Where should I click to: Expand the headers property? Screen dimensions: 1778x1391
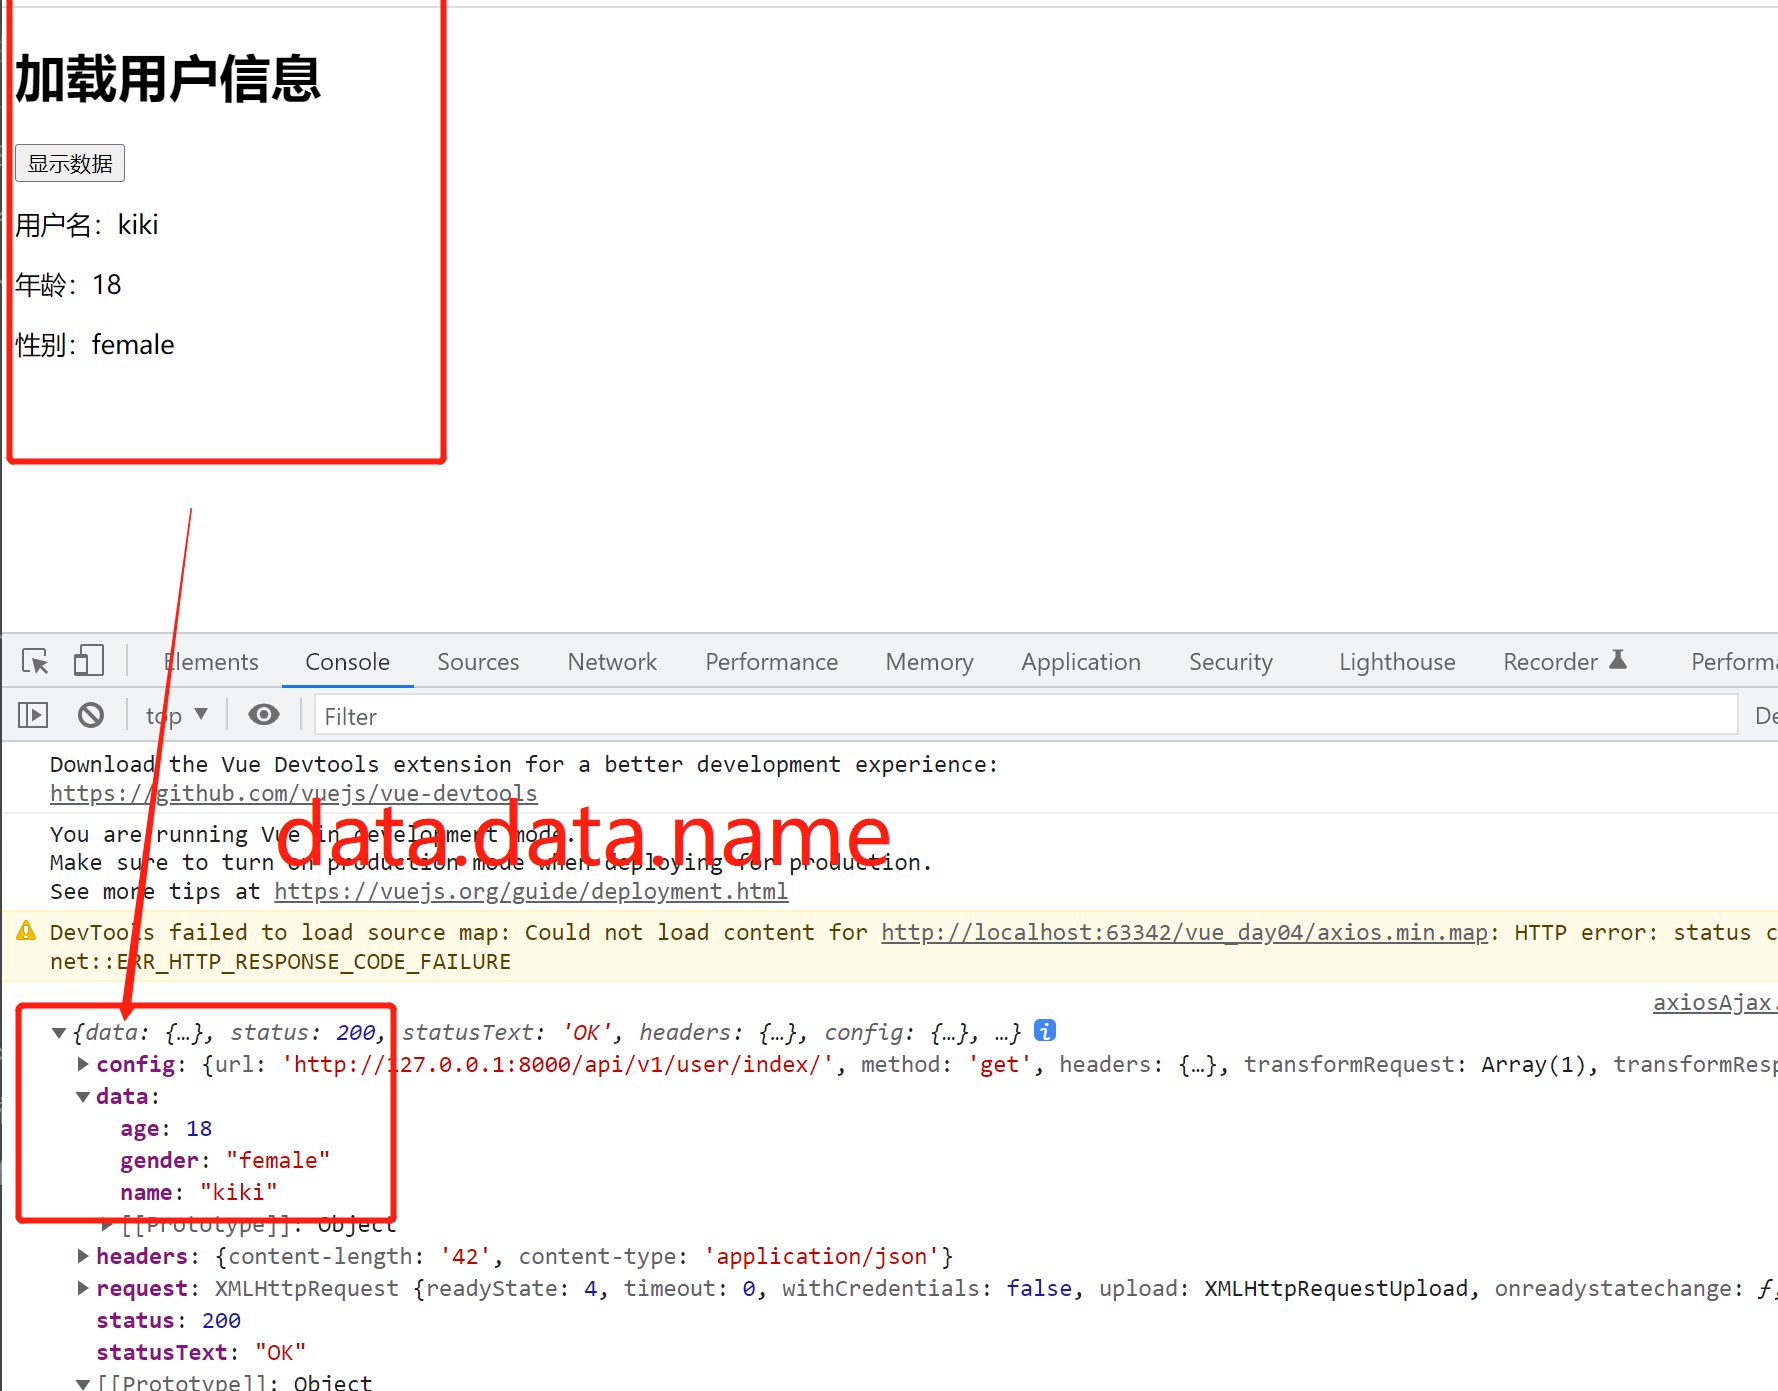click(x=83, y=1256)
